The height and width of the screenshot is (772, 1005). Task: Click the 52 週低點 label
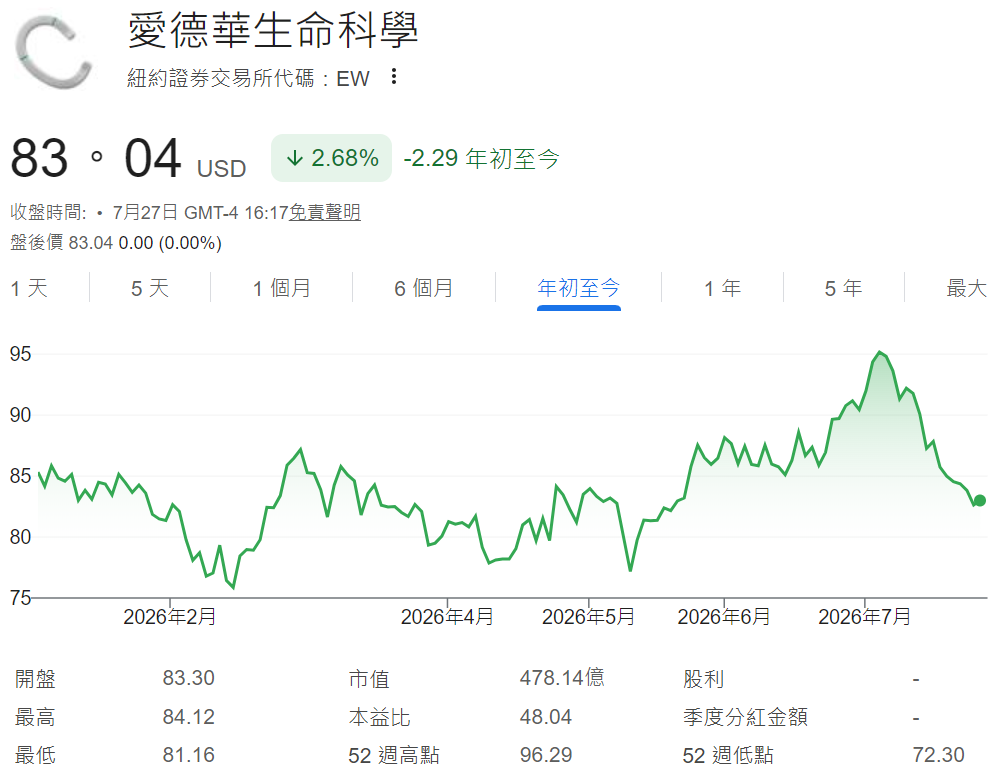[x=727, y=755]
